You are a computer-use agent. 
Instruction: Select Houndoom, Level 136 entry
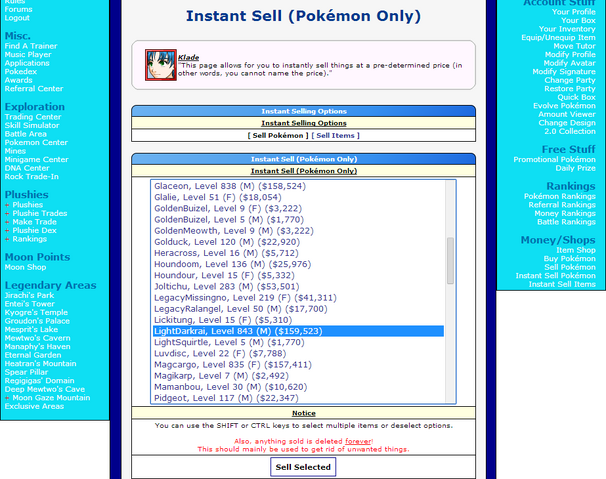(298, 264)
